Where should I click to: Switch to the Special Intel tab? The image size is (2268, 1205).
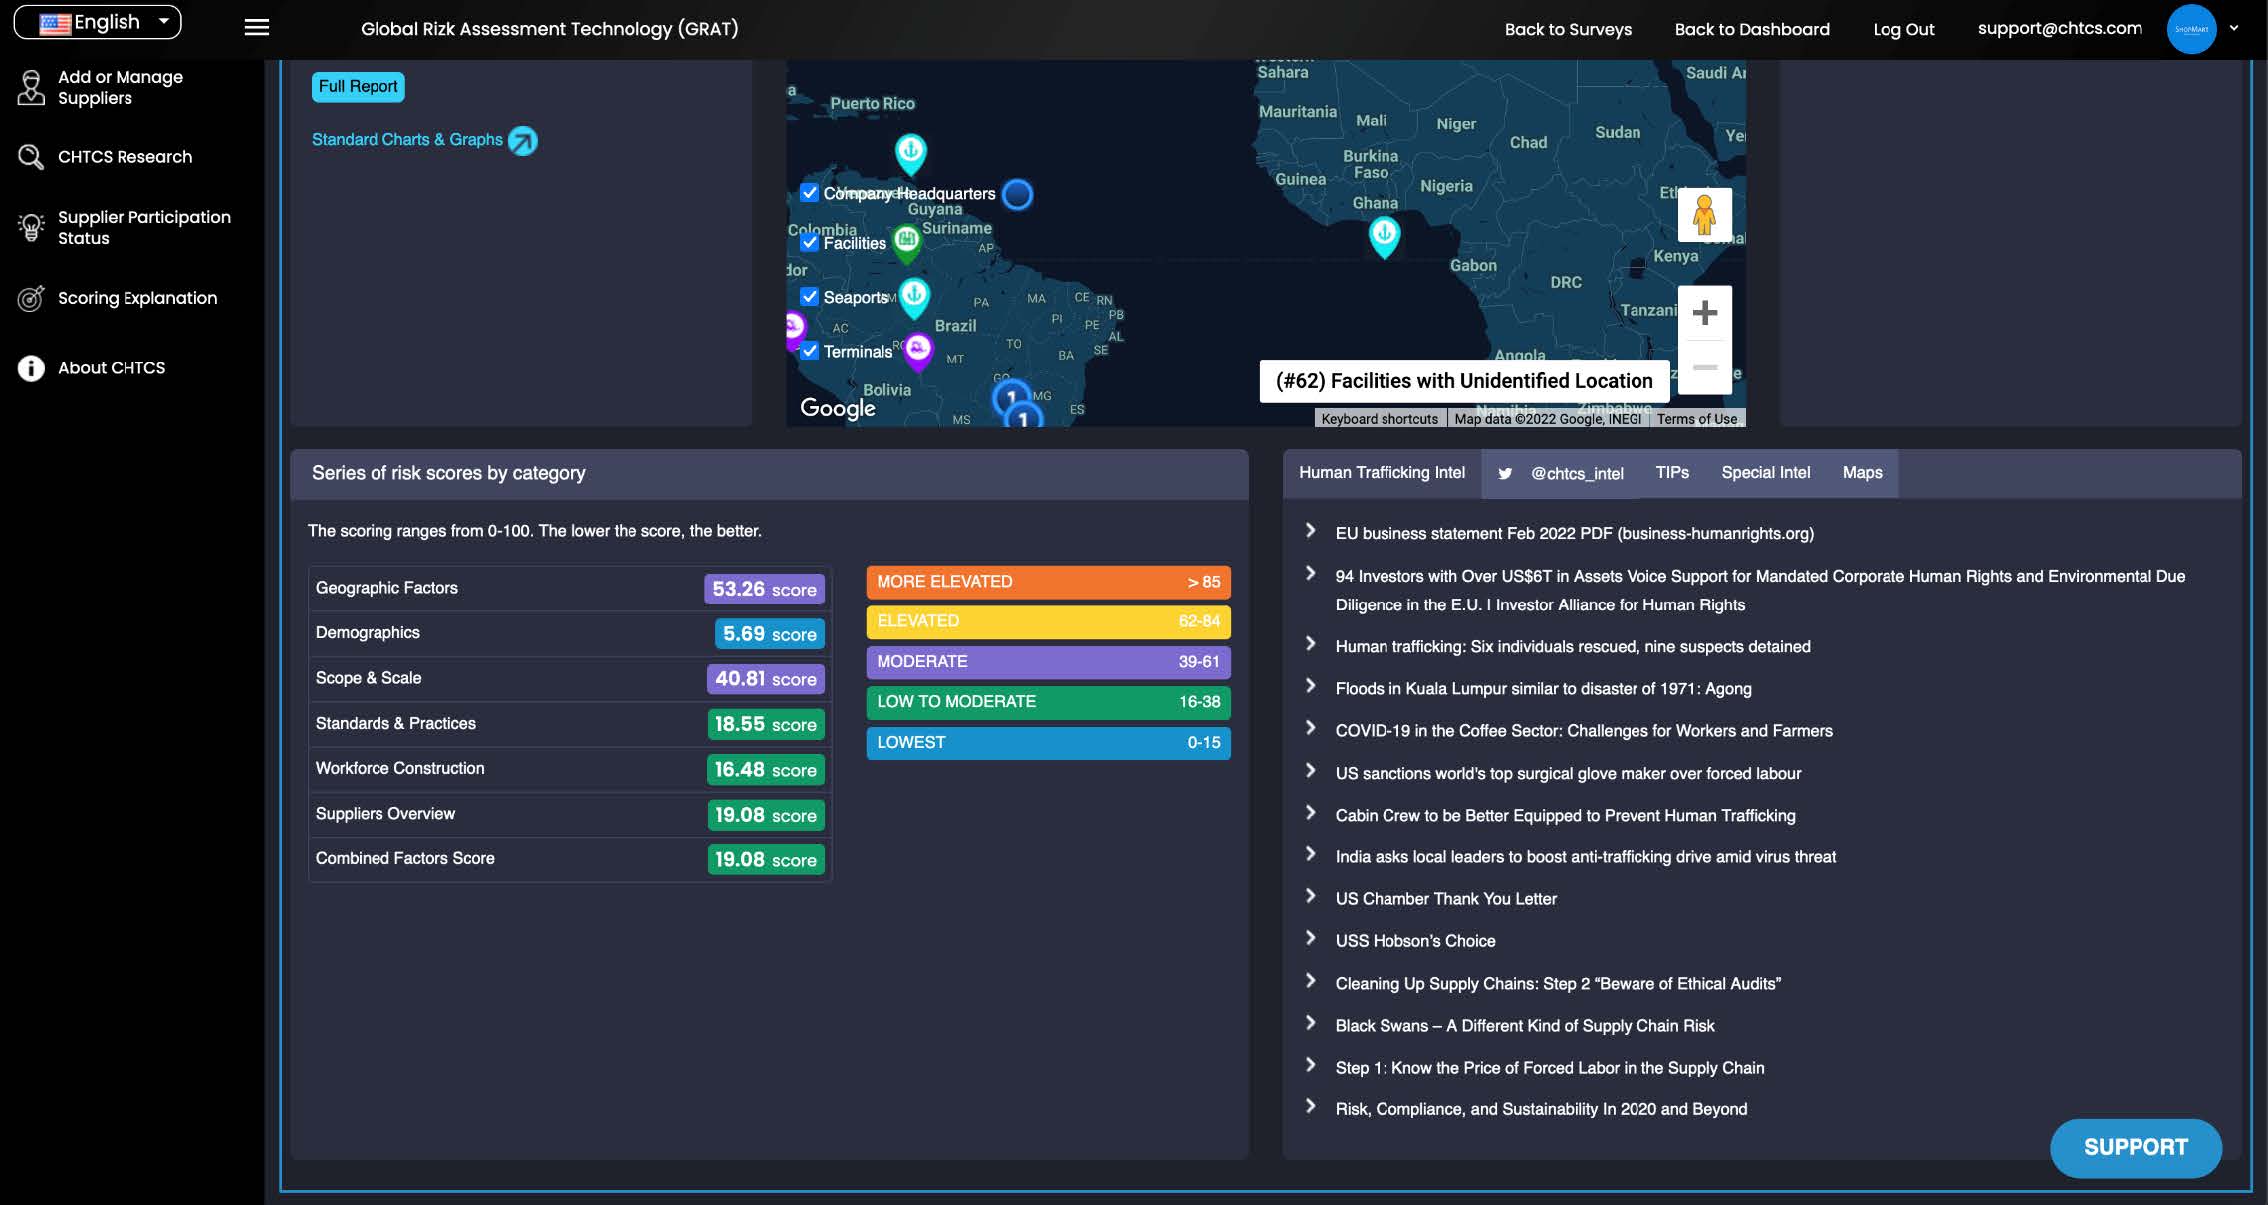tap(1765, 473)
